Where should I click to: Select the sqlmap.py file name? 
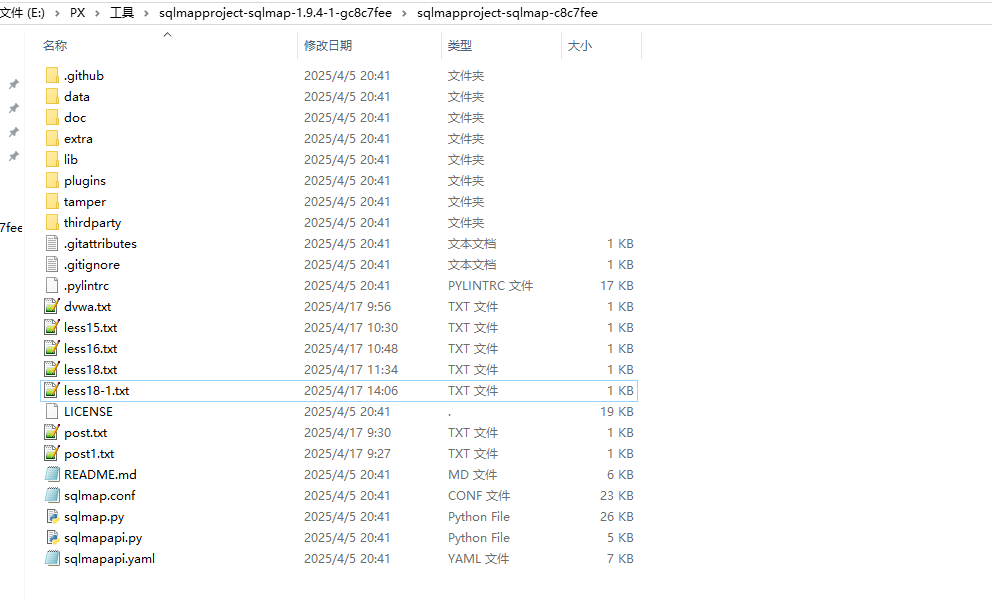(94, 517)
